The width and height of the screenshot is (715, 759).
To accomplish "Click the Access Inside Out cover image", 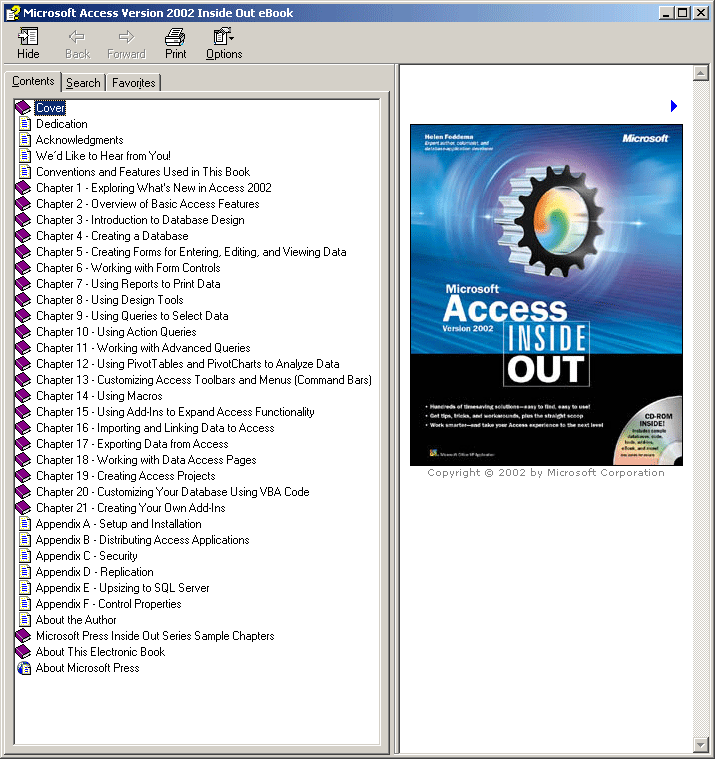I will 546,294.
